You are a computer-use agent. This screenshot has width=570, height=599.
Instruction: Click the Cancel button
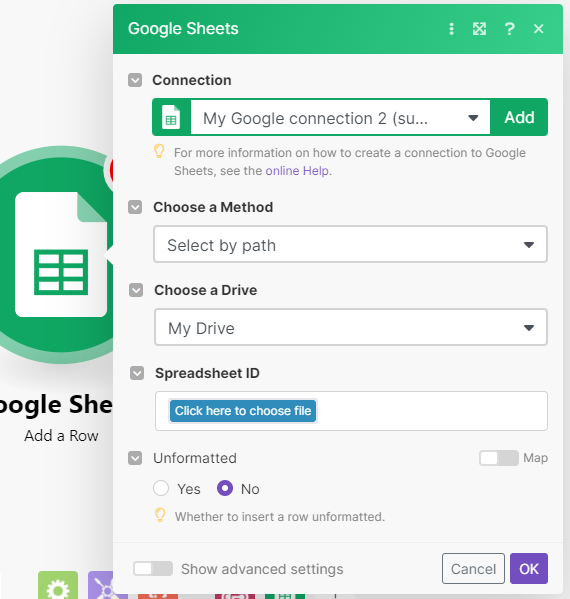point(473,569)
